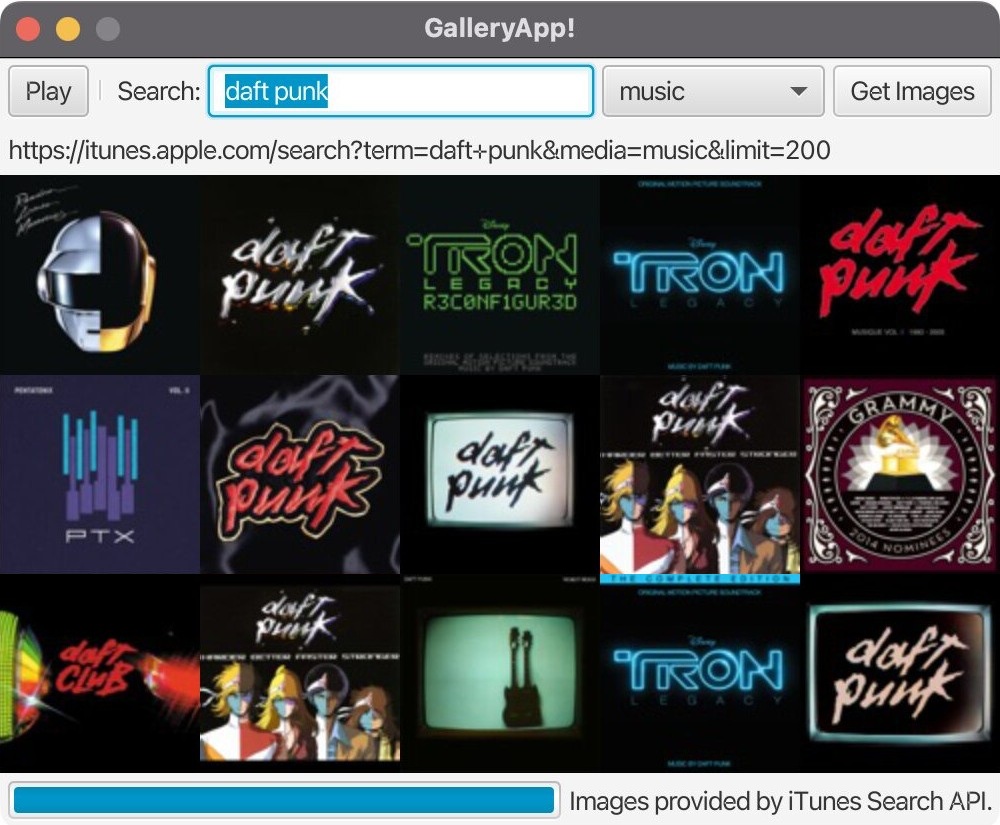Click the Play button

(x=48, y=91)
